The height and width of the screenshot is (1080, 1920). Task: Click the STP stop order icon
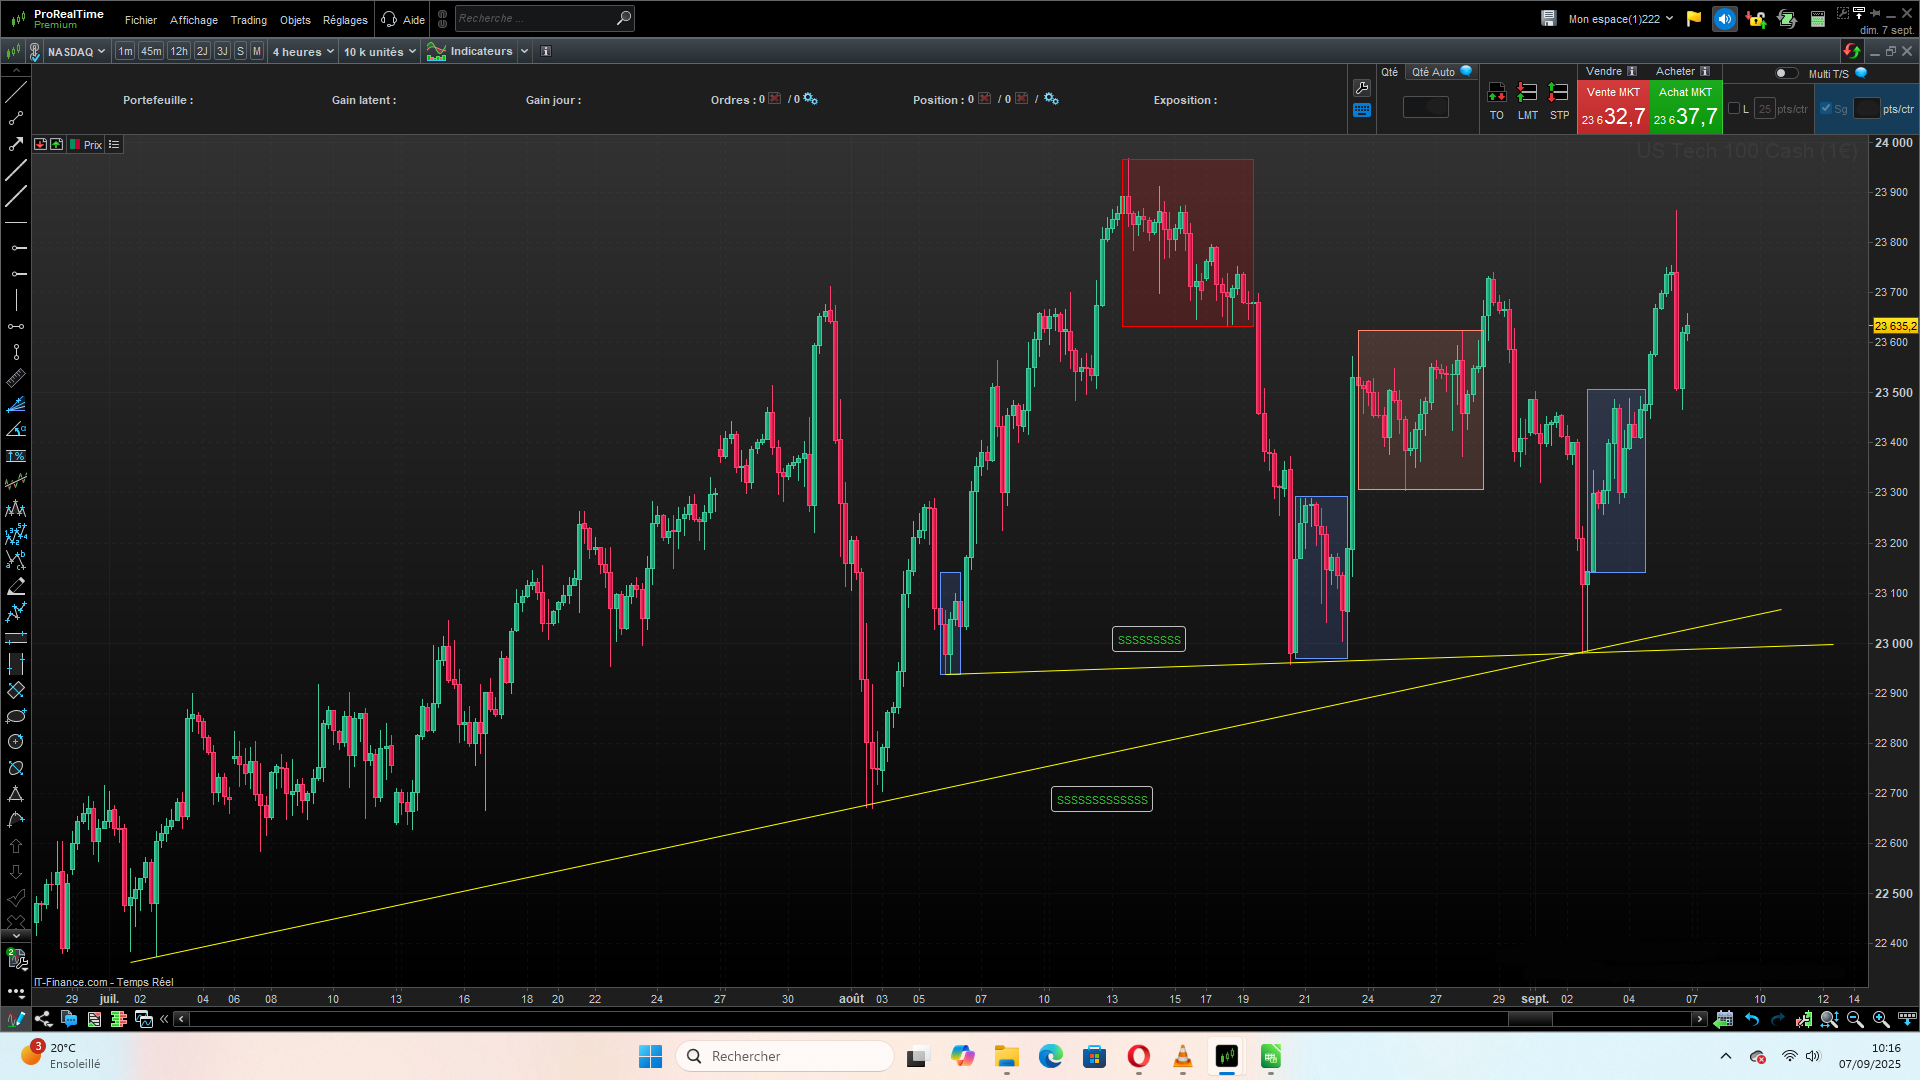click(1558, 93)
